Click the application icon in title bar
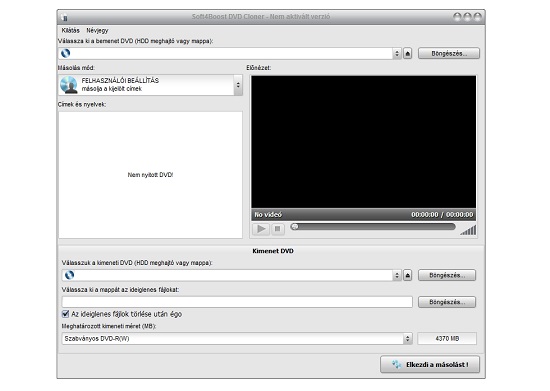The width and height of the screenshot is (550, 391). point(65,17)
